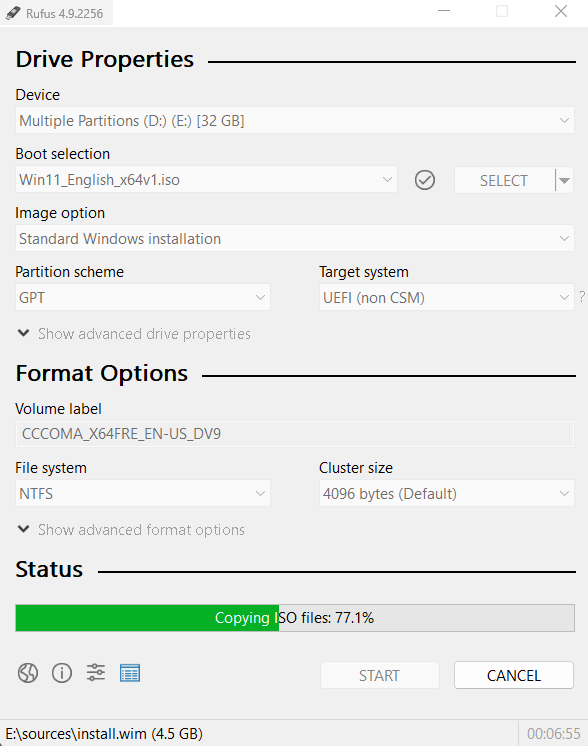588x746 pixels.
Task: Show the log window icon
Action: (130, 673)
